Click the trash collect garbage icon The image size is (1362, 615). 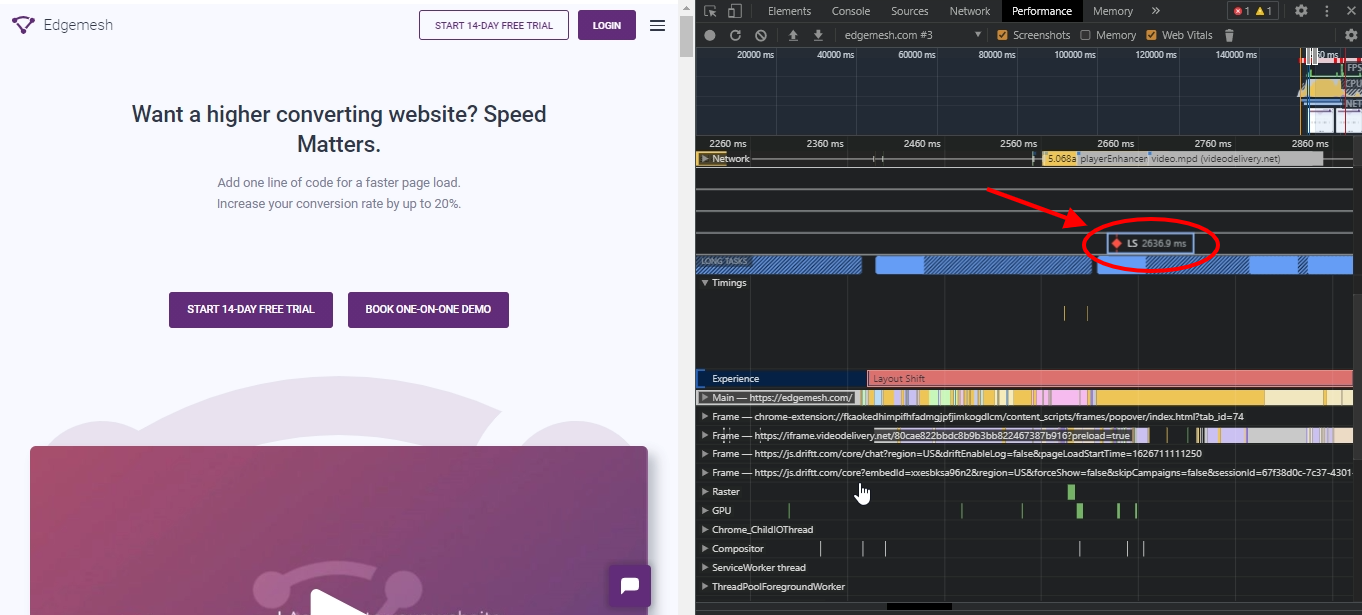[1230, 35]
